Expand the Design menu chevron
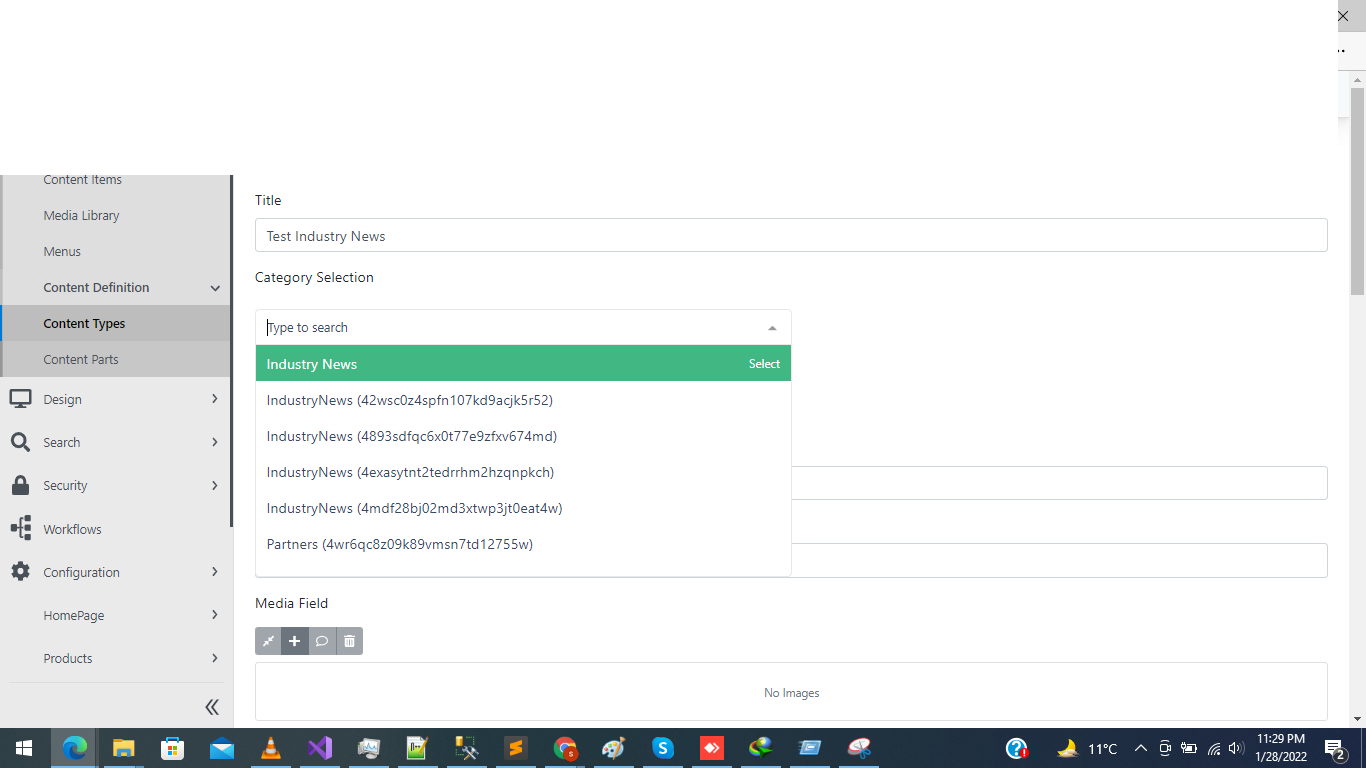The height and width of the screenshot is (768, 1366). 215,399
